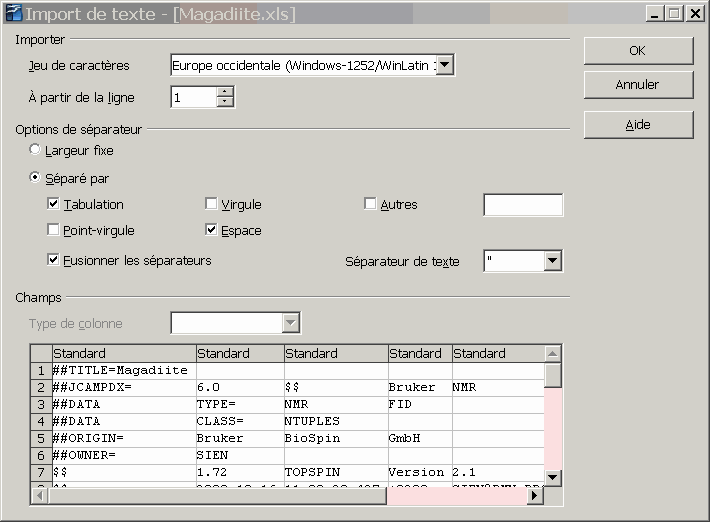This screenshot has height=522, width=710.
Task: Select the first Standard column header
Action: 124,354
